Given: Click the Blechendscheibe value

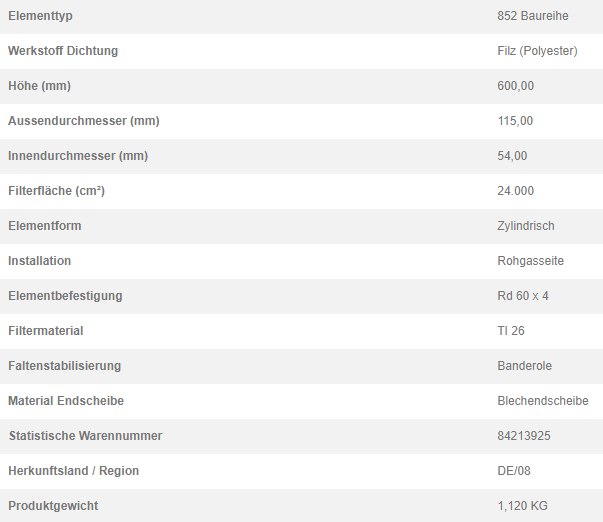Looking at the screenshot, I should tap(543, 401).
